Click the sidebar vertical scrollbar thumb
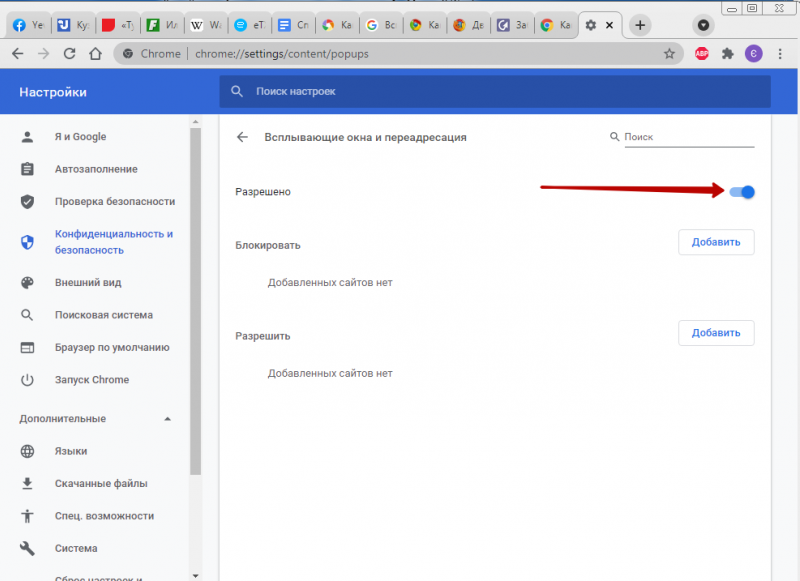This screenshot has height=581, width=800. click(x=195, y=301)
